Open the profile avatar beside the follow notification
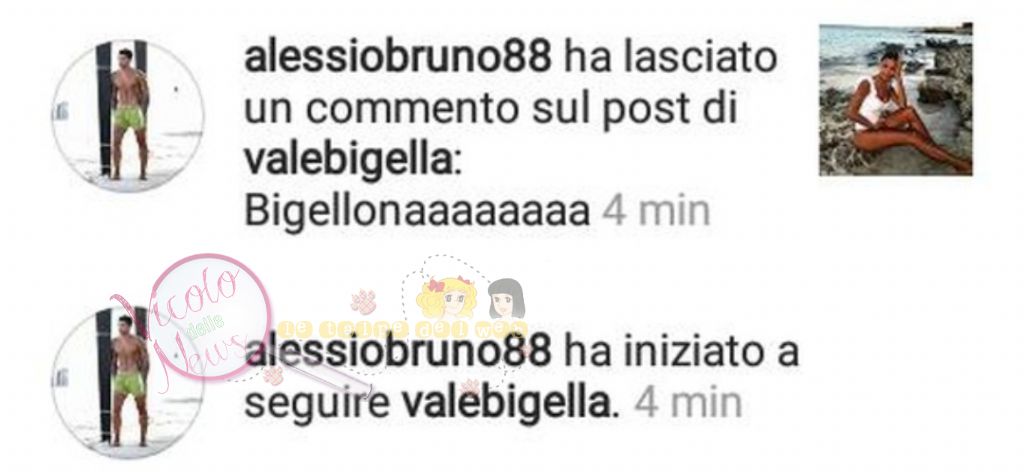The height and width of the screenshot is (472, 1024). tap(128, 383)
